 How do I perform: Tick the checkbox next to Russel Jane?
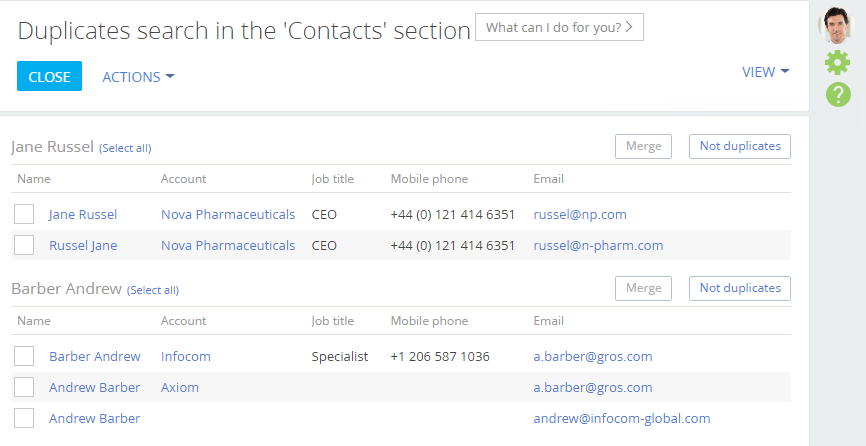click(x=24, y=245)
